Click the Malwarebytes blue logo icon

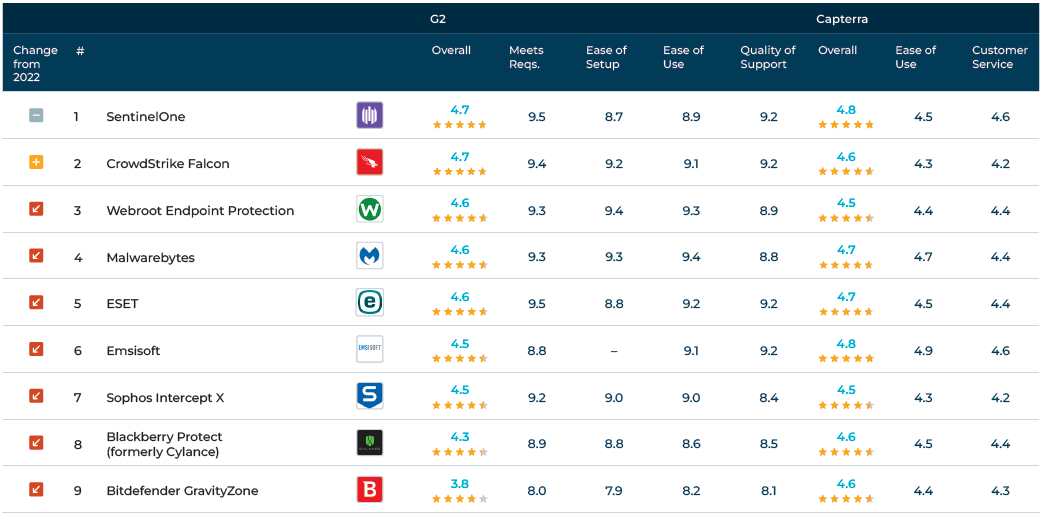pos(369,257)
